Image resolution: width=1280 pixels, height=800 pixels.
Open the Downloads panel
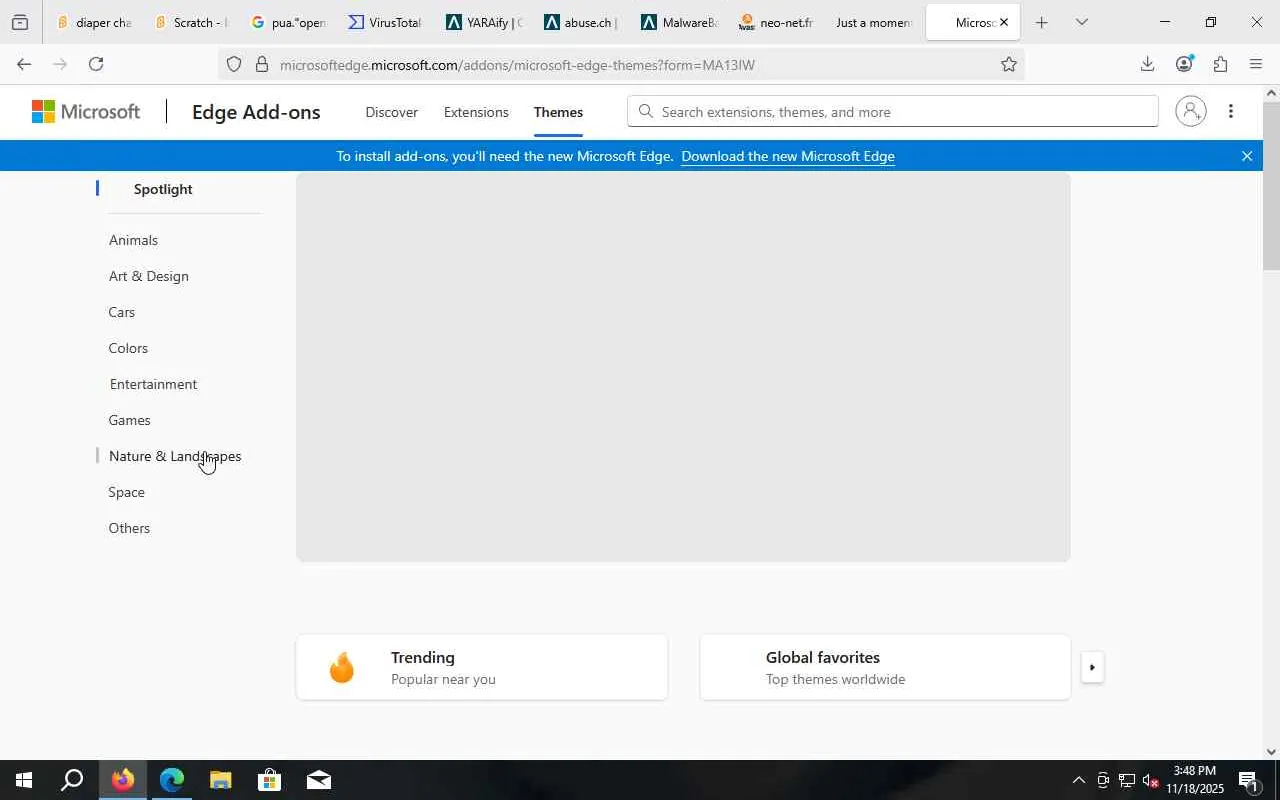pyautogui.click(x=1147, y=64)
